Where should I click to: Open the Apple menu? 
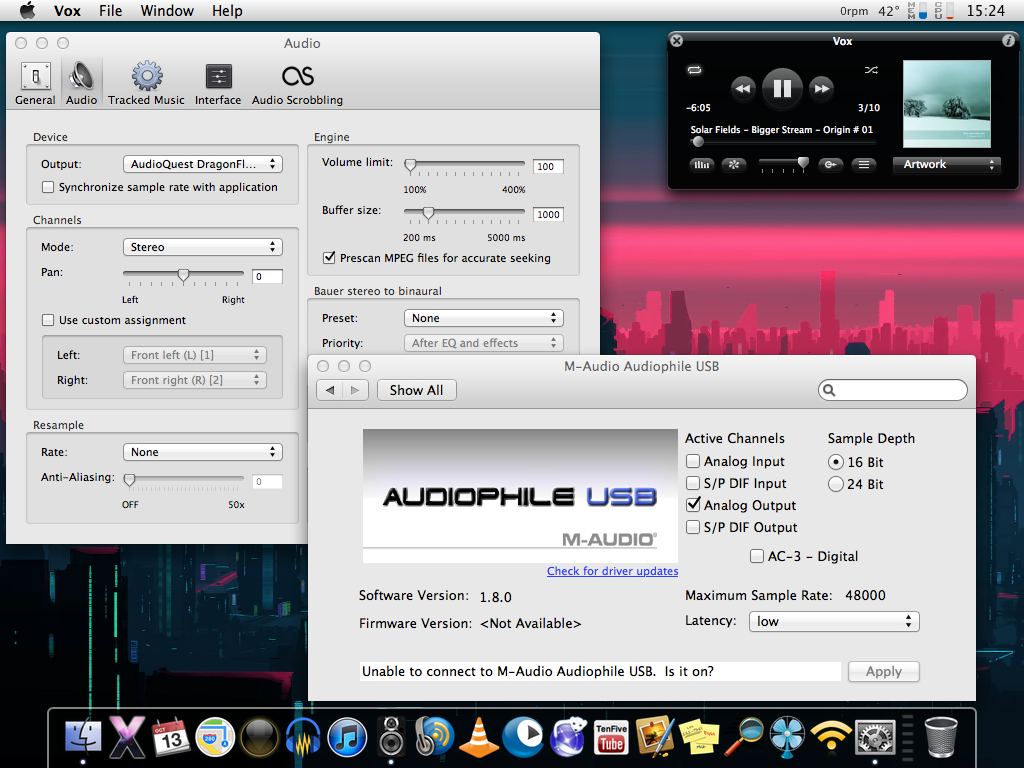[27, 10]
